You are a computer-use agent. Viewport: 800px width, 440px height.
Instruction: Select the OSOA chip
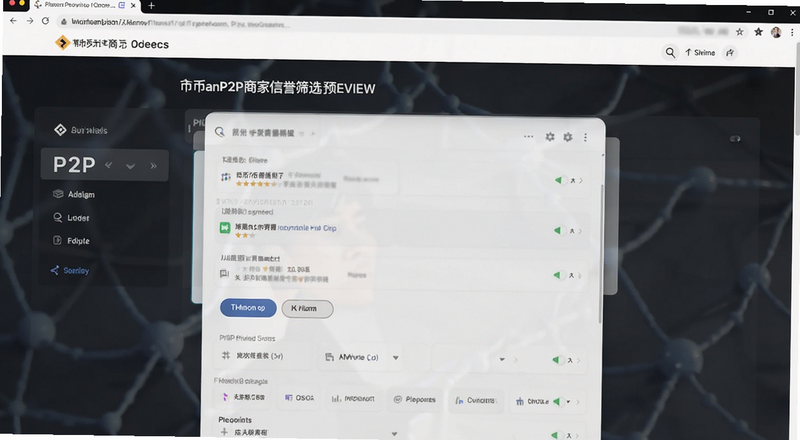(299, 398)
